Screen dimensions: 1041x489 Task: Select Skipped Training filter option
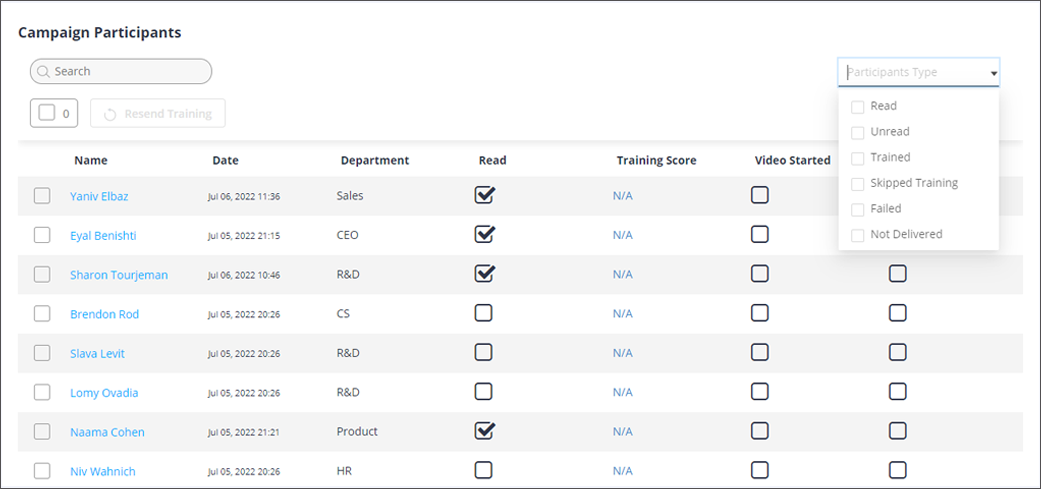pos(913,183)
